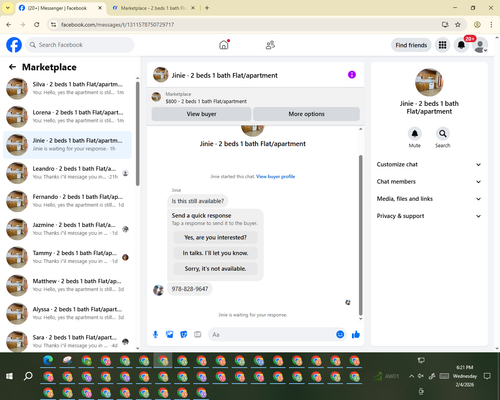Open Alyssa's apartment conversation
The image size is (500, 400).
click(67, 313)
